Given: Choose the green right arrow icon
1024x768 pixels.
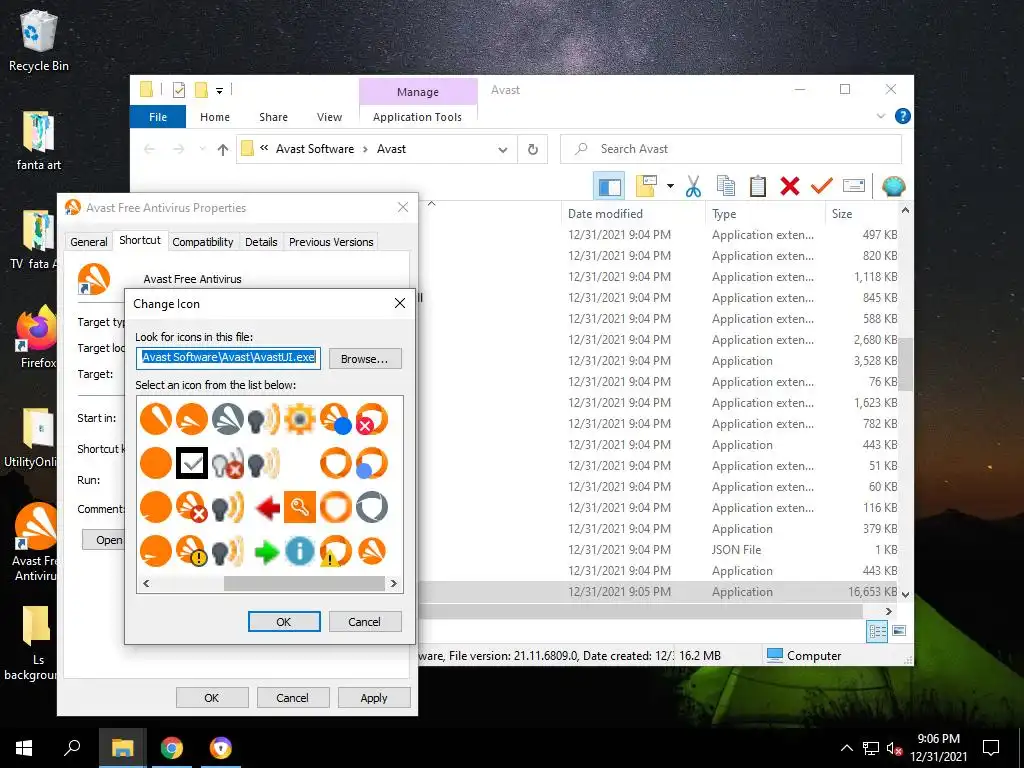Looking at the screenshot, I should (266, 552).
